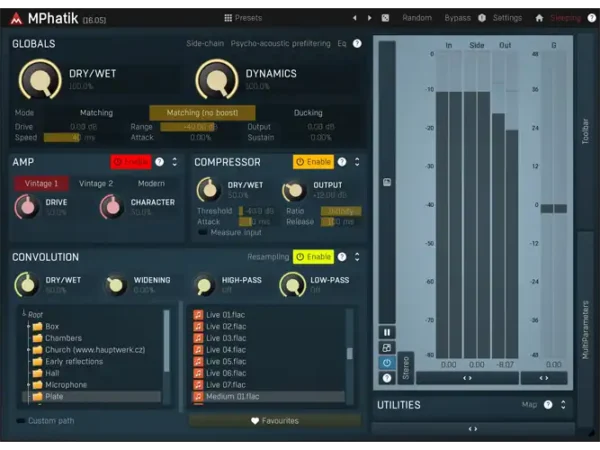
Task: Click the randomize dice icon
Action: pos(385,18)
